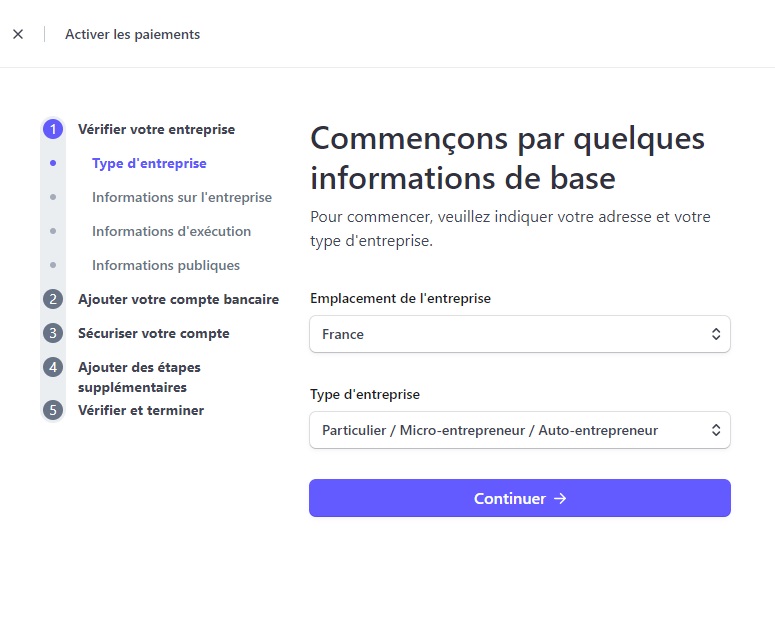Open Sécuriser votre compte section

coord(154,333)
